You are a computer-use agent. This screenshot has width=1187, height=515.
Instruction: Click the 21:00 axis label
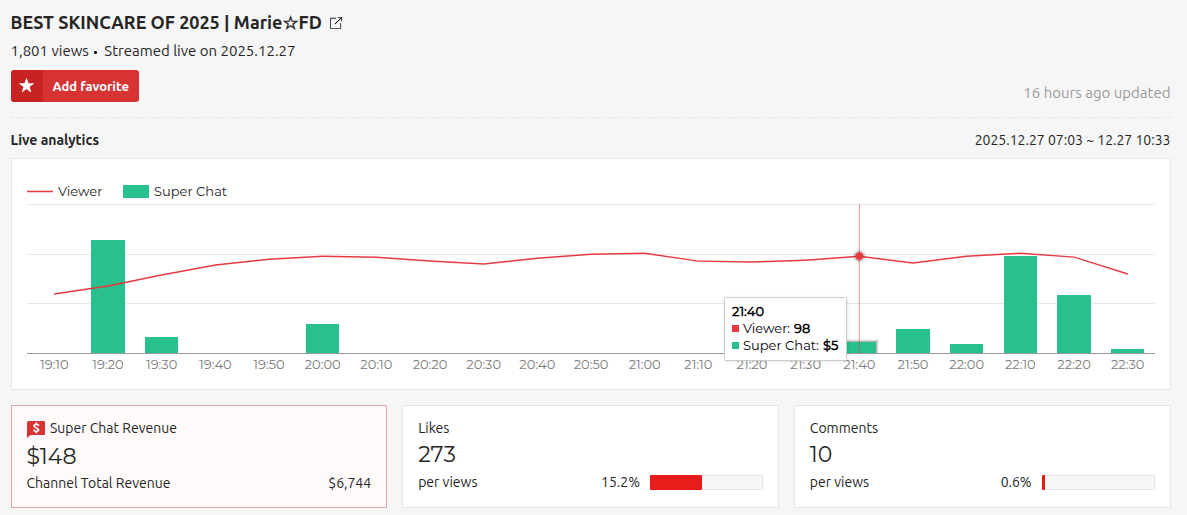coord(644,364)
